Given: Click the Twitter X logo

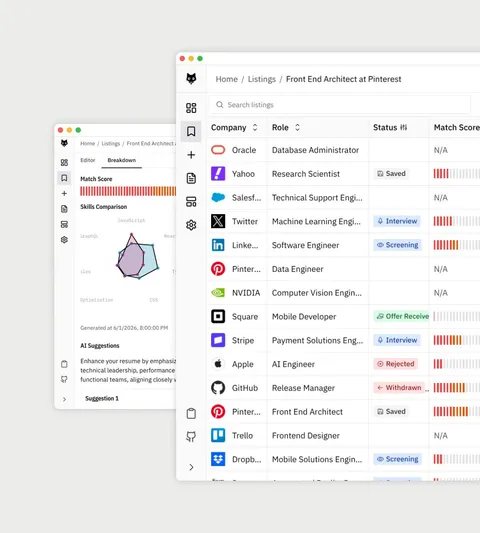Looking at the screenshot, I should tap(218, 221).
